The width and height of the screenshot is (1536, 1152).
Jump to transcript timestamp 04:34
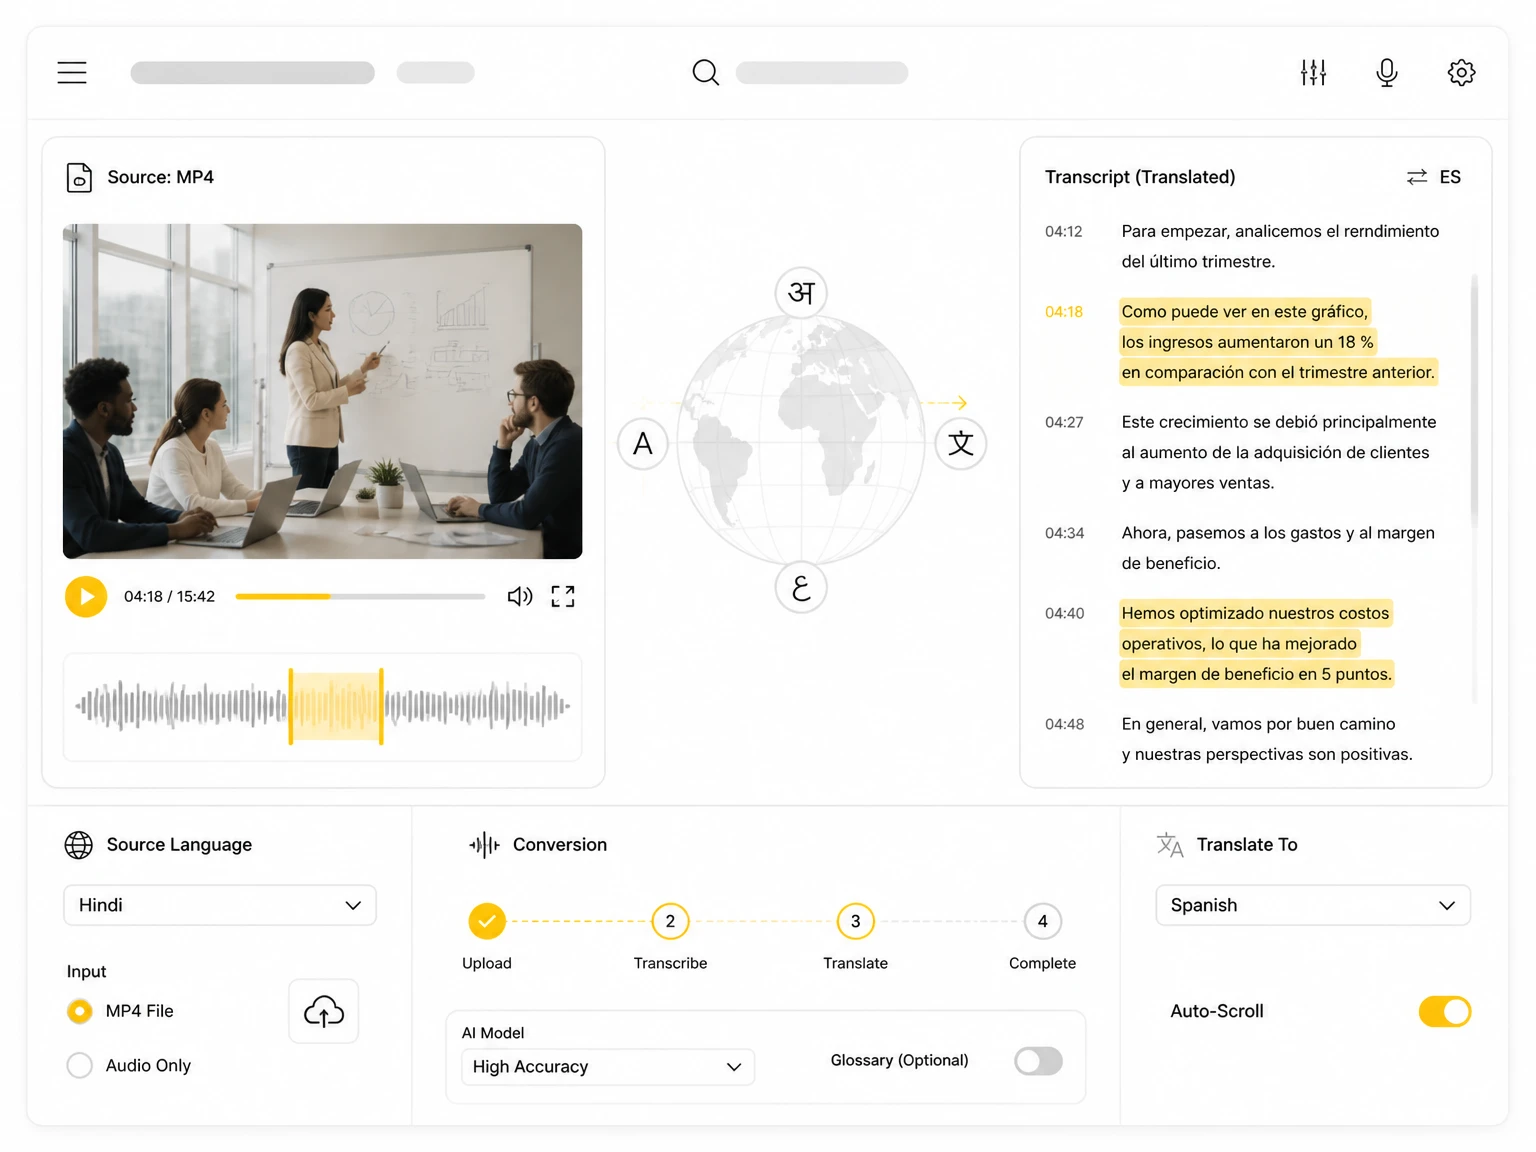[1064, 534]
